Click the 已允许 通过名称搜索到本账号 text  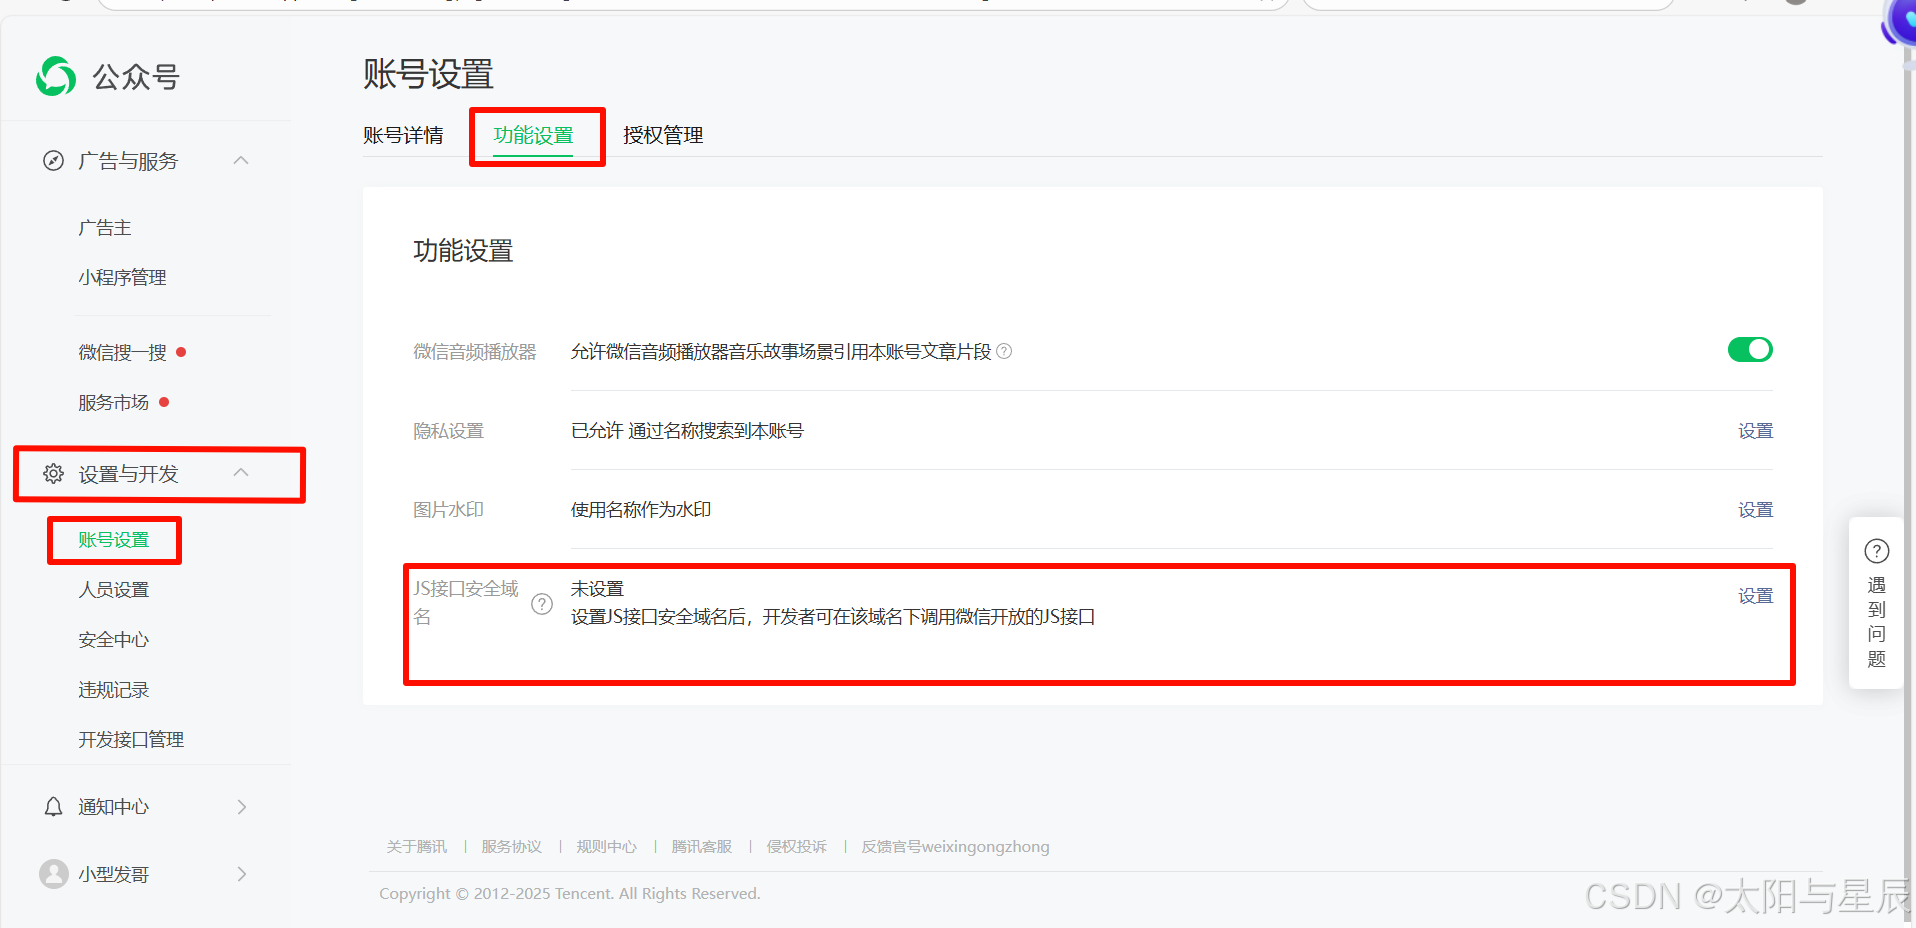[x=687, y=431]
